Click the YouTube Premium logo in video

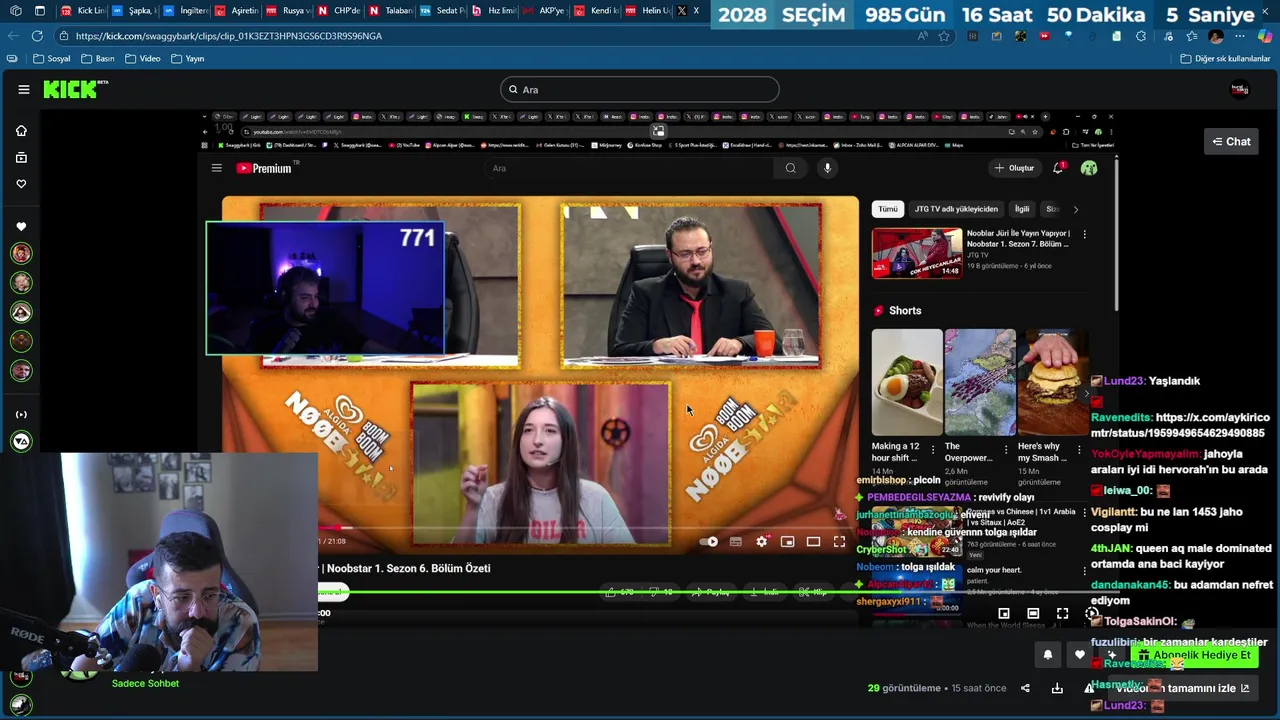(265, 168)
